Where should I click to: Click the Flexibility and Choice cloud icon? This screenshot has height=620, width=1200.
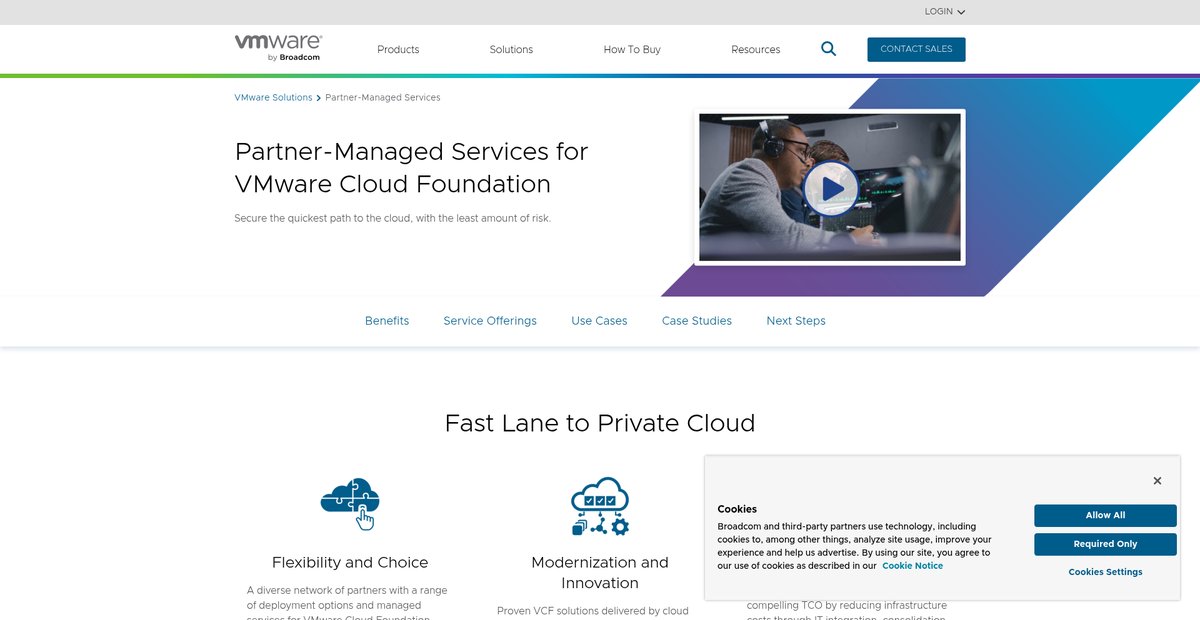click(x=350, y=503)
